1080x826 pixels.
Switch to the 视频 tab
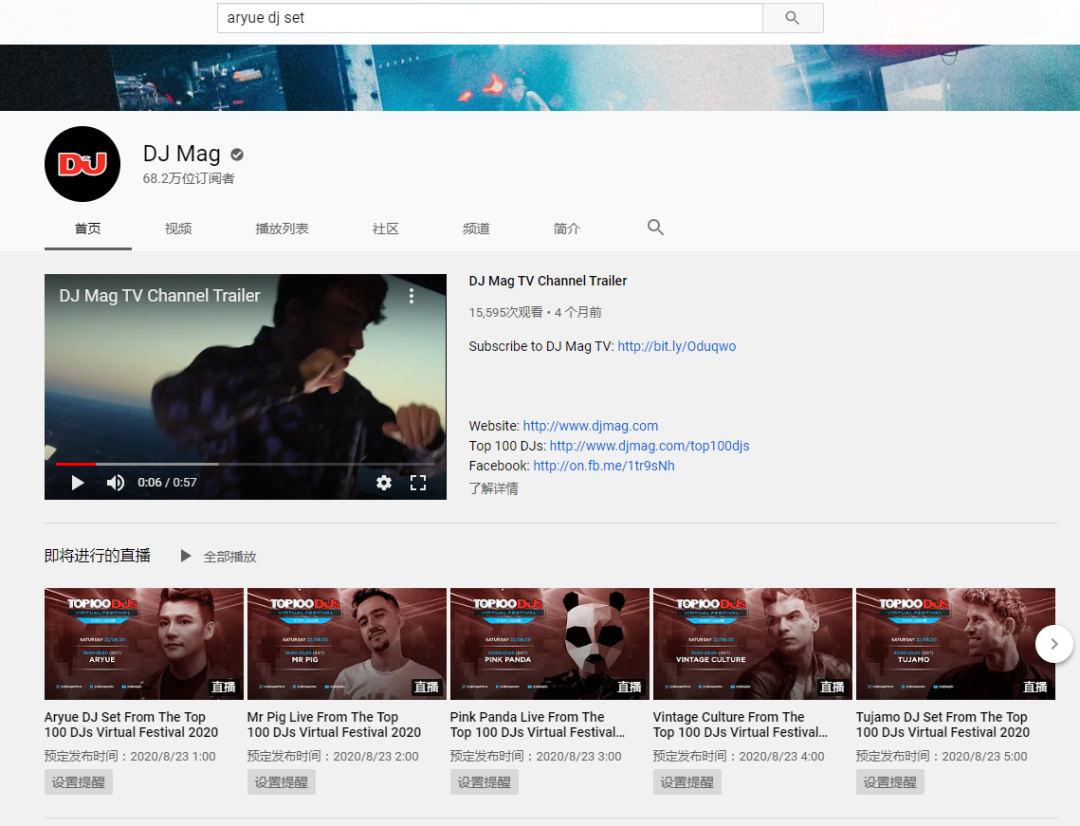pos(178,229)
